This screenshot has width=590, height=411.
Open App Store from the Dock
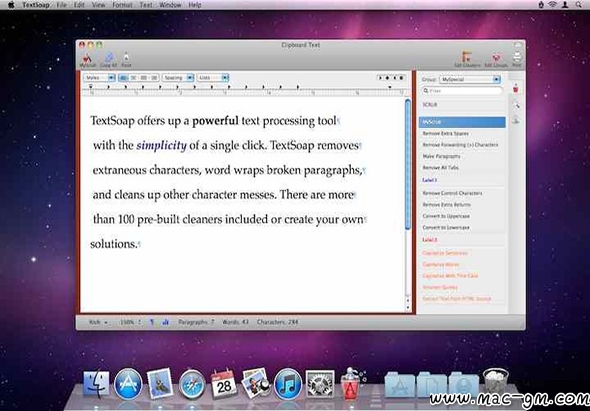(128, 384)
